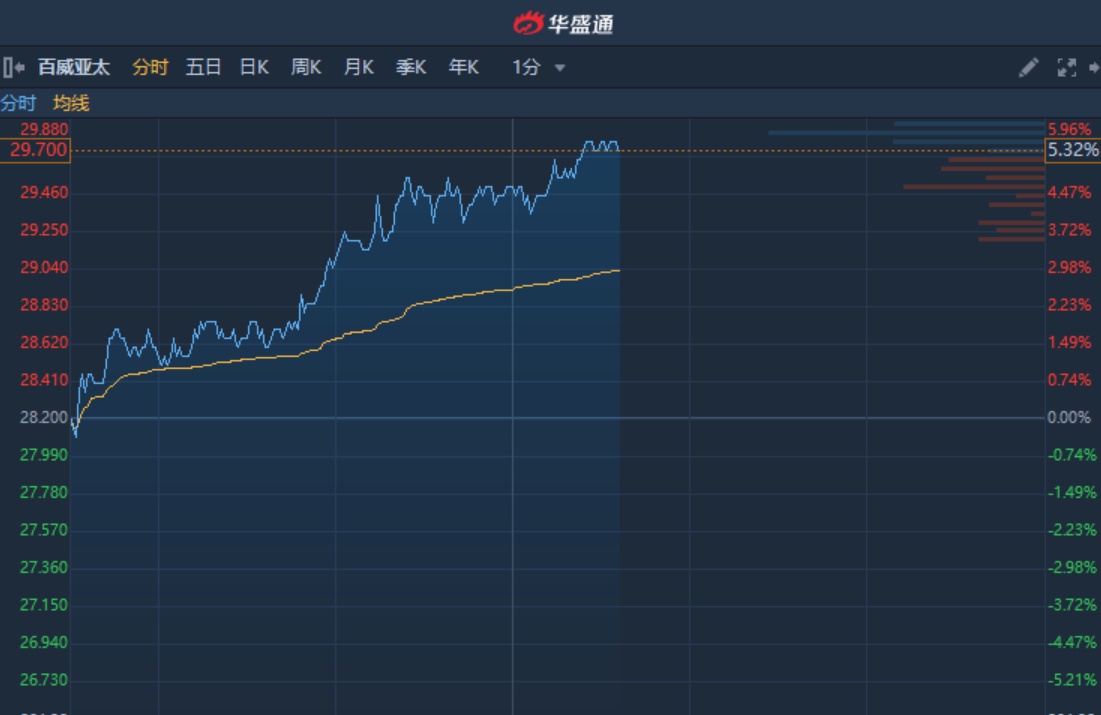Toggle the yellow 均线 average line legend

[71, 103]
